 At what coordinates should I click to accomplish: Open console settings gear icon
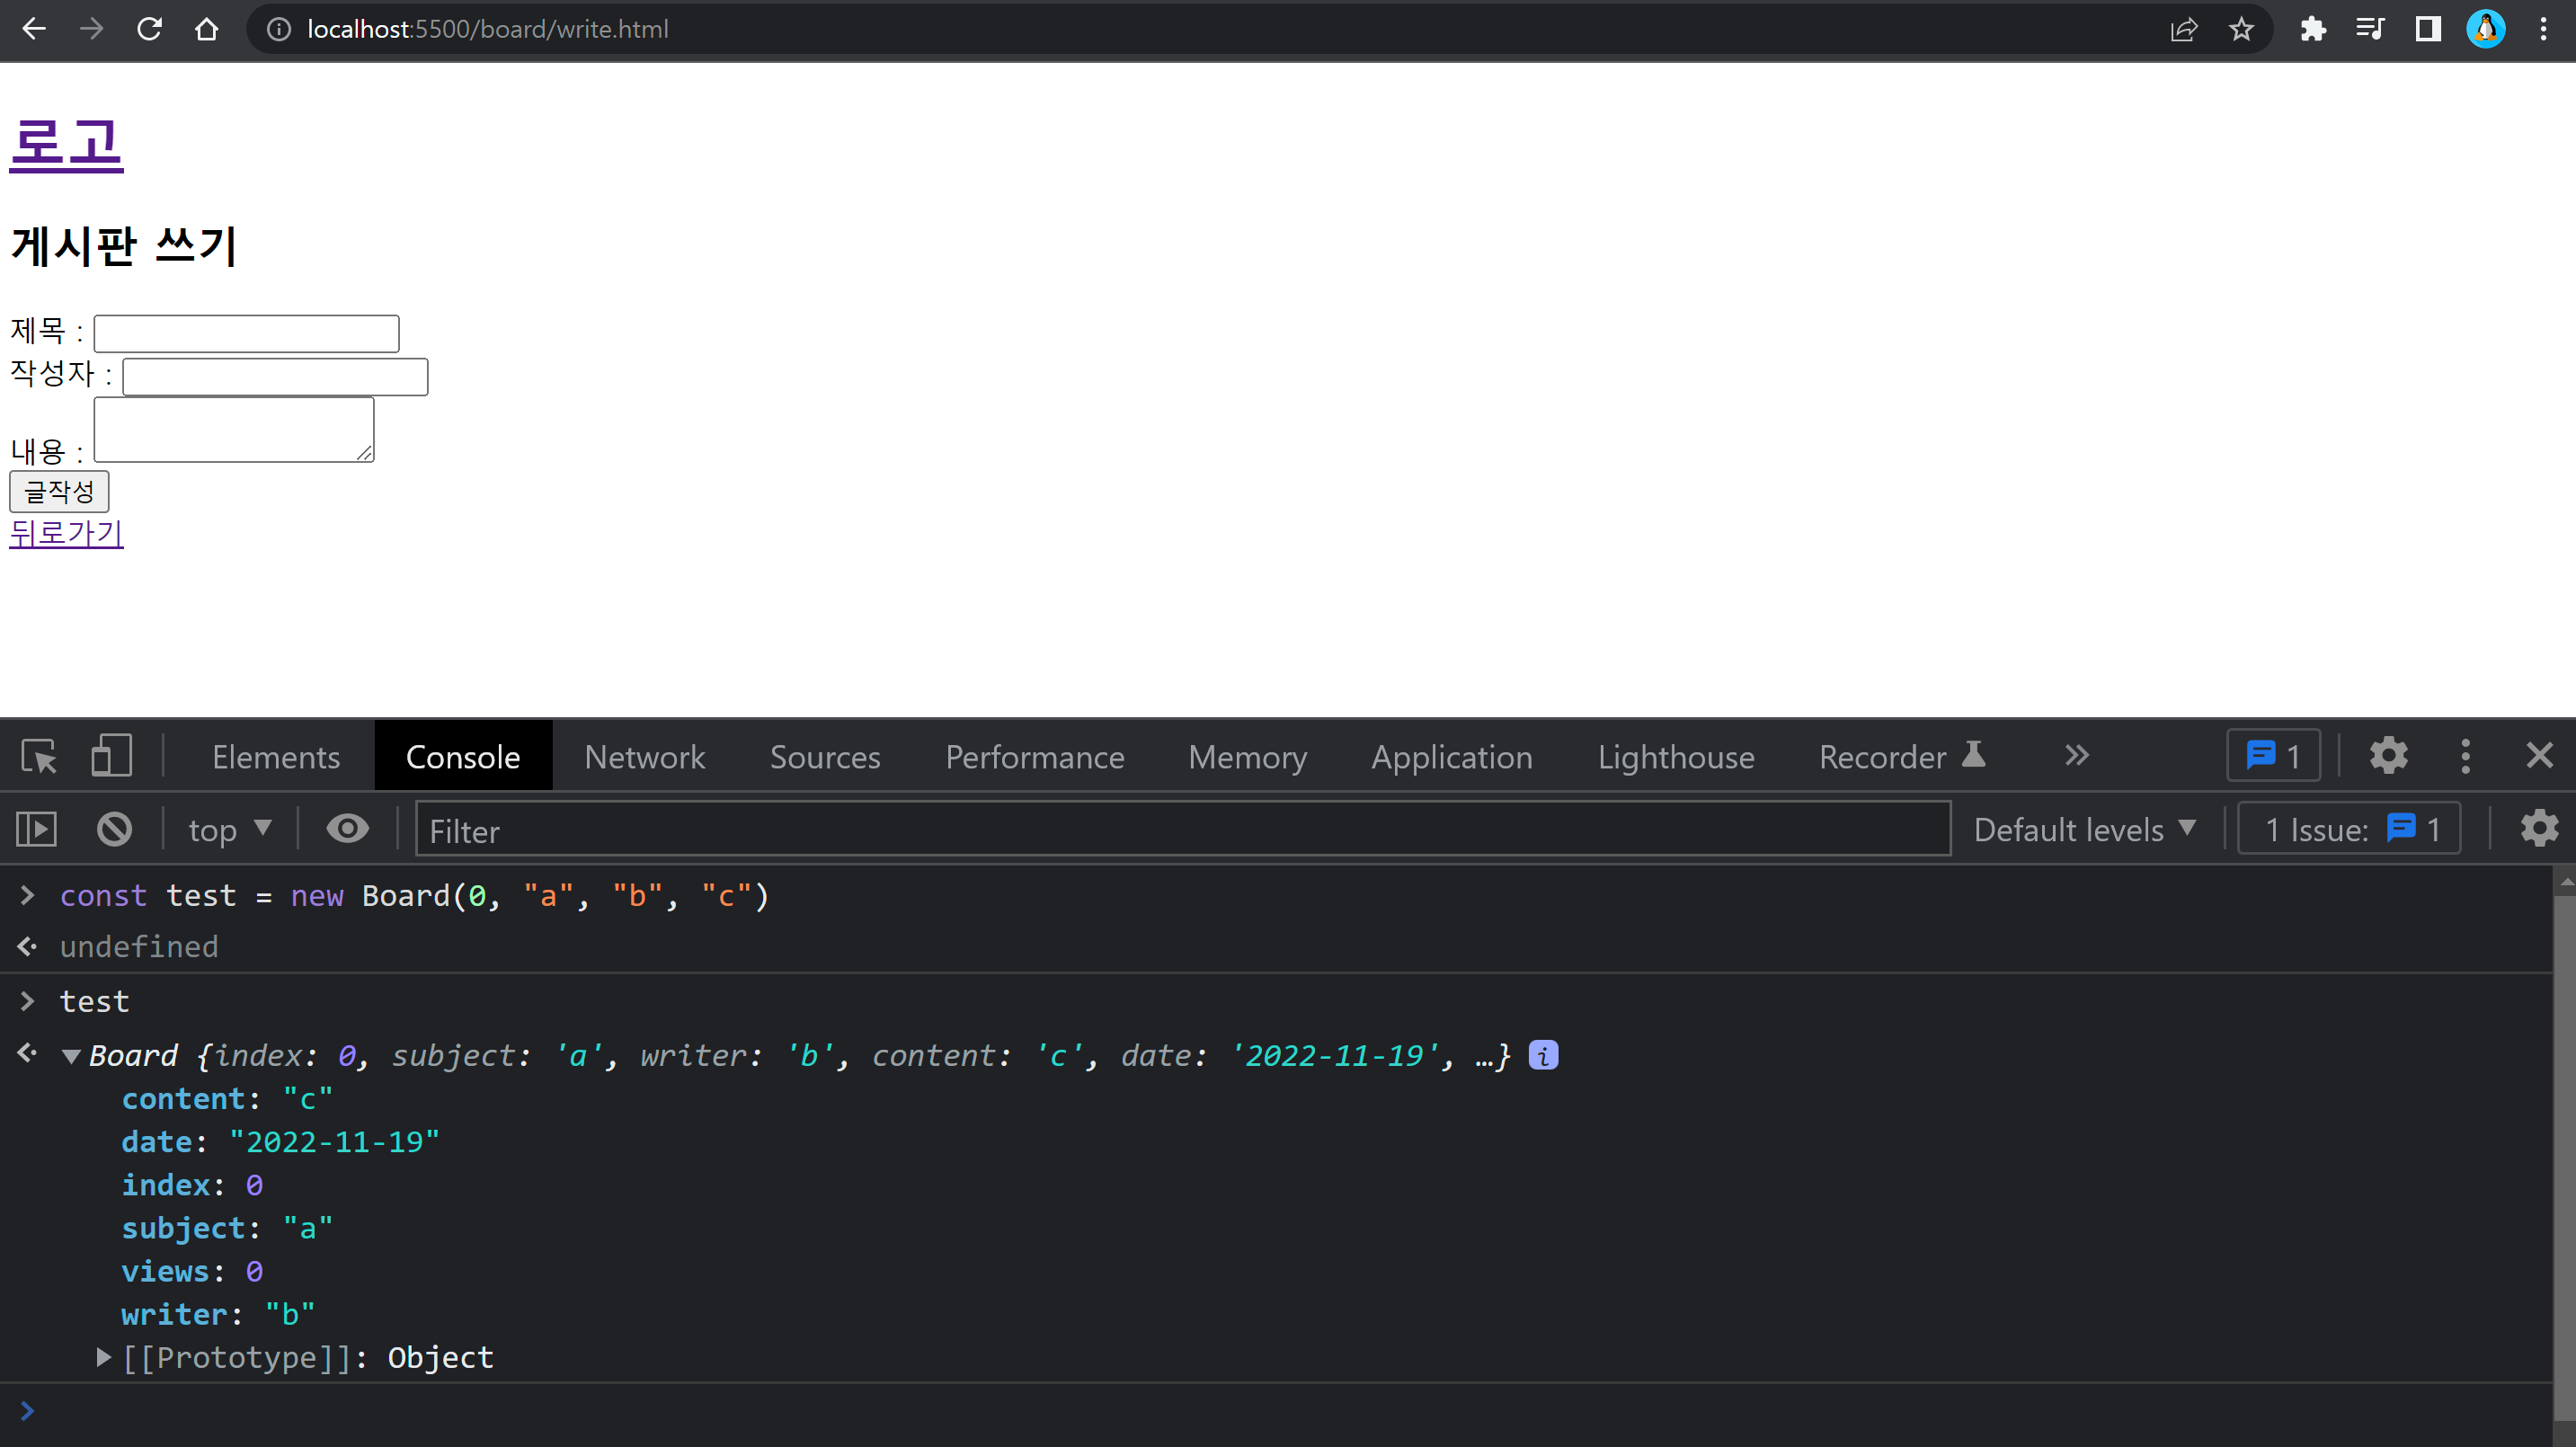point(2539,829)
